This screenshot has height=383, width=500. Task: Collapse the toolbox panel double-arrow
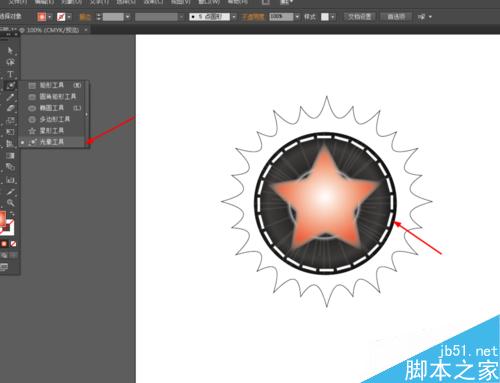[8, 35]
